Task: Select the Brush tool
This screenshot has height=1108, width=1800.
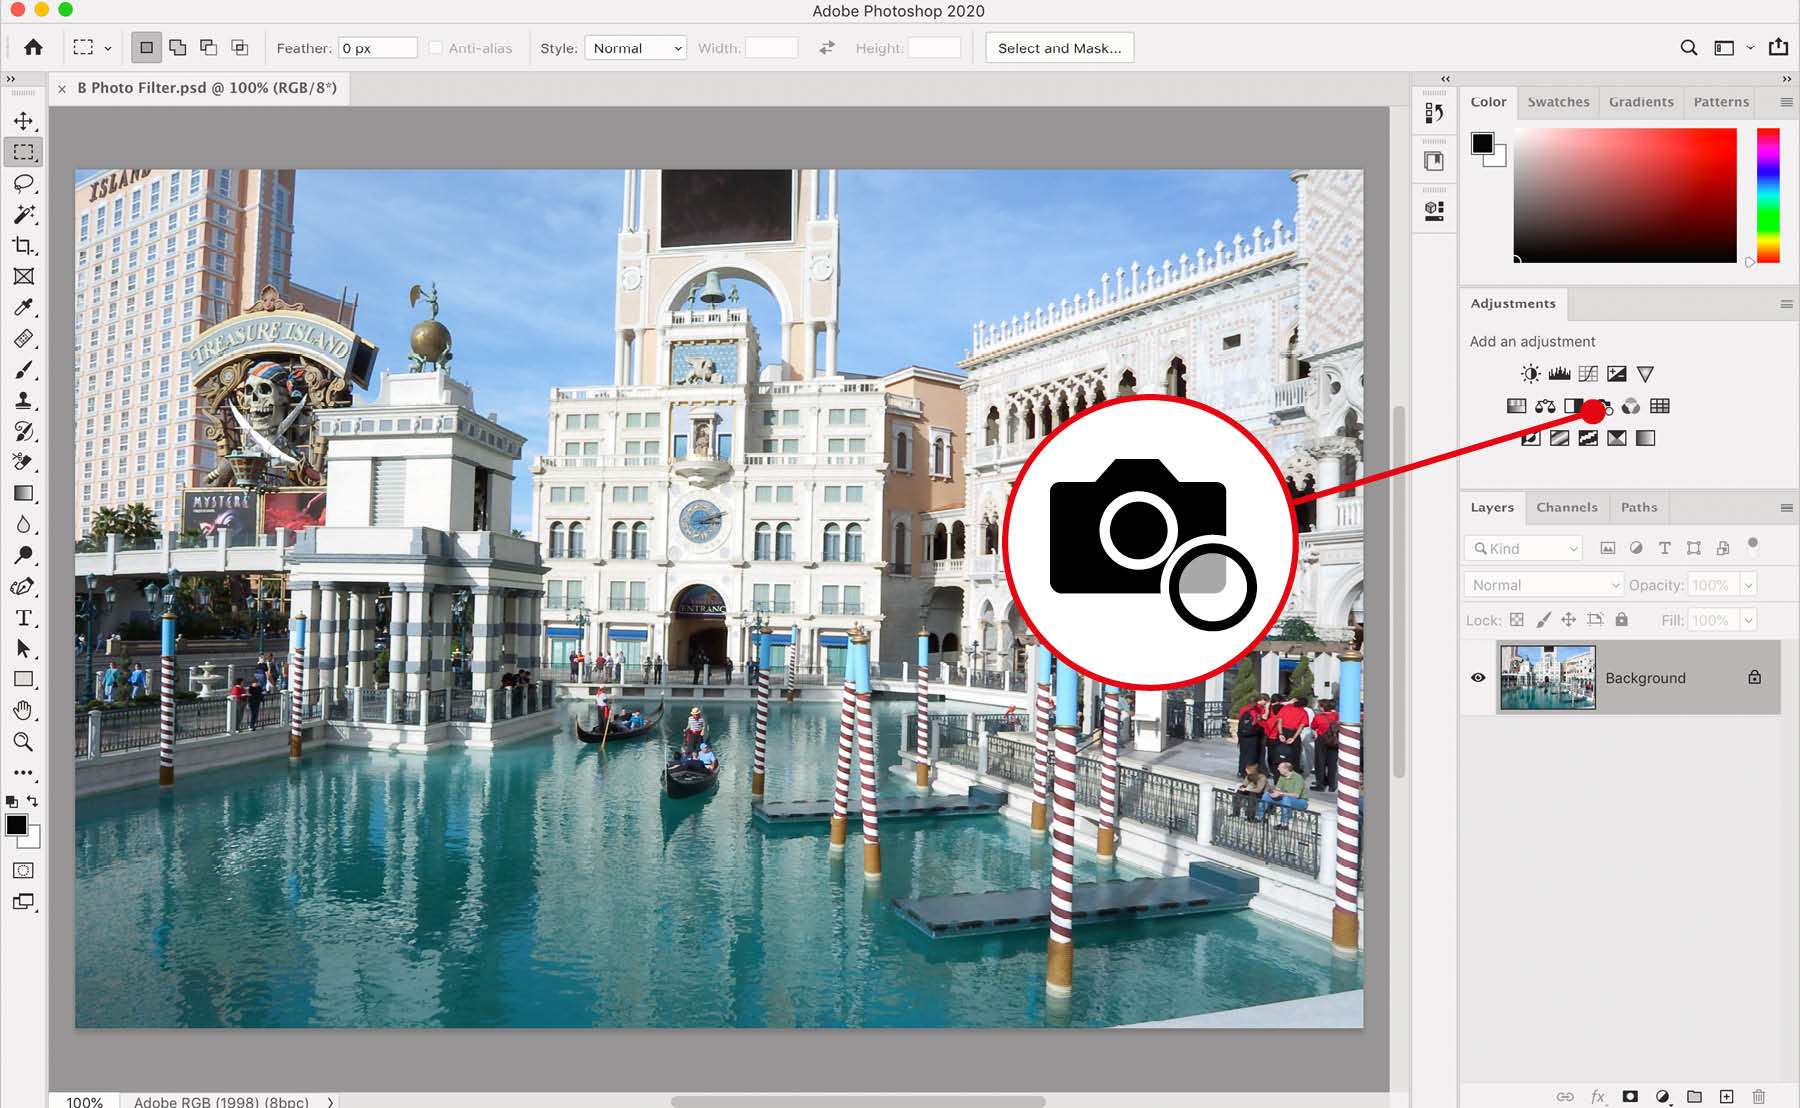Action: coord(23,369)
